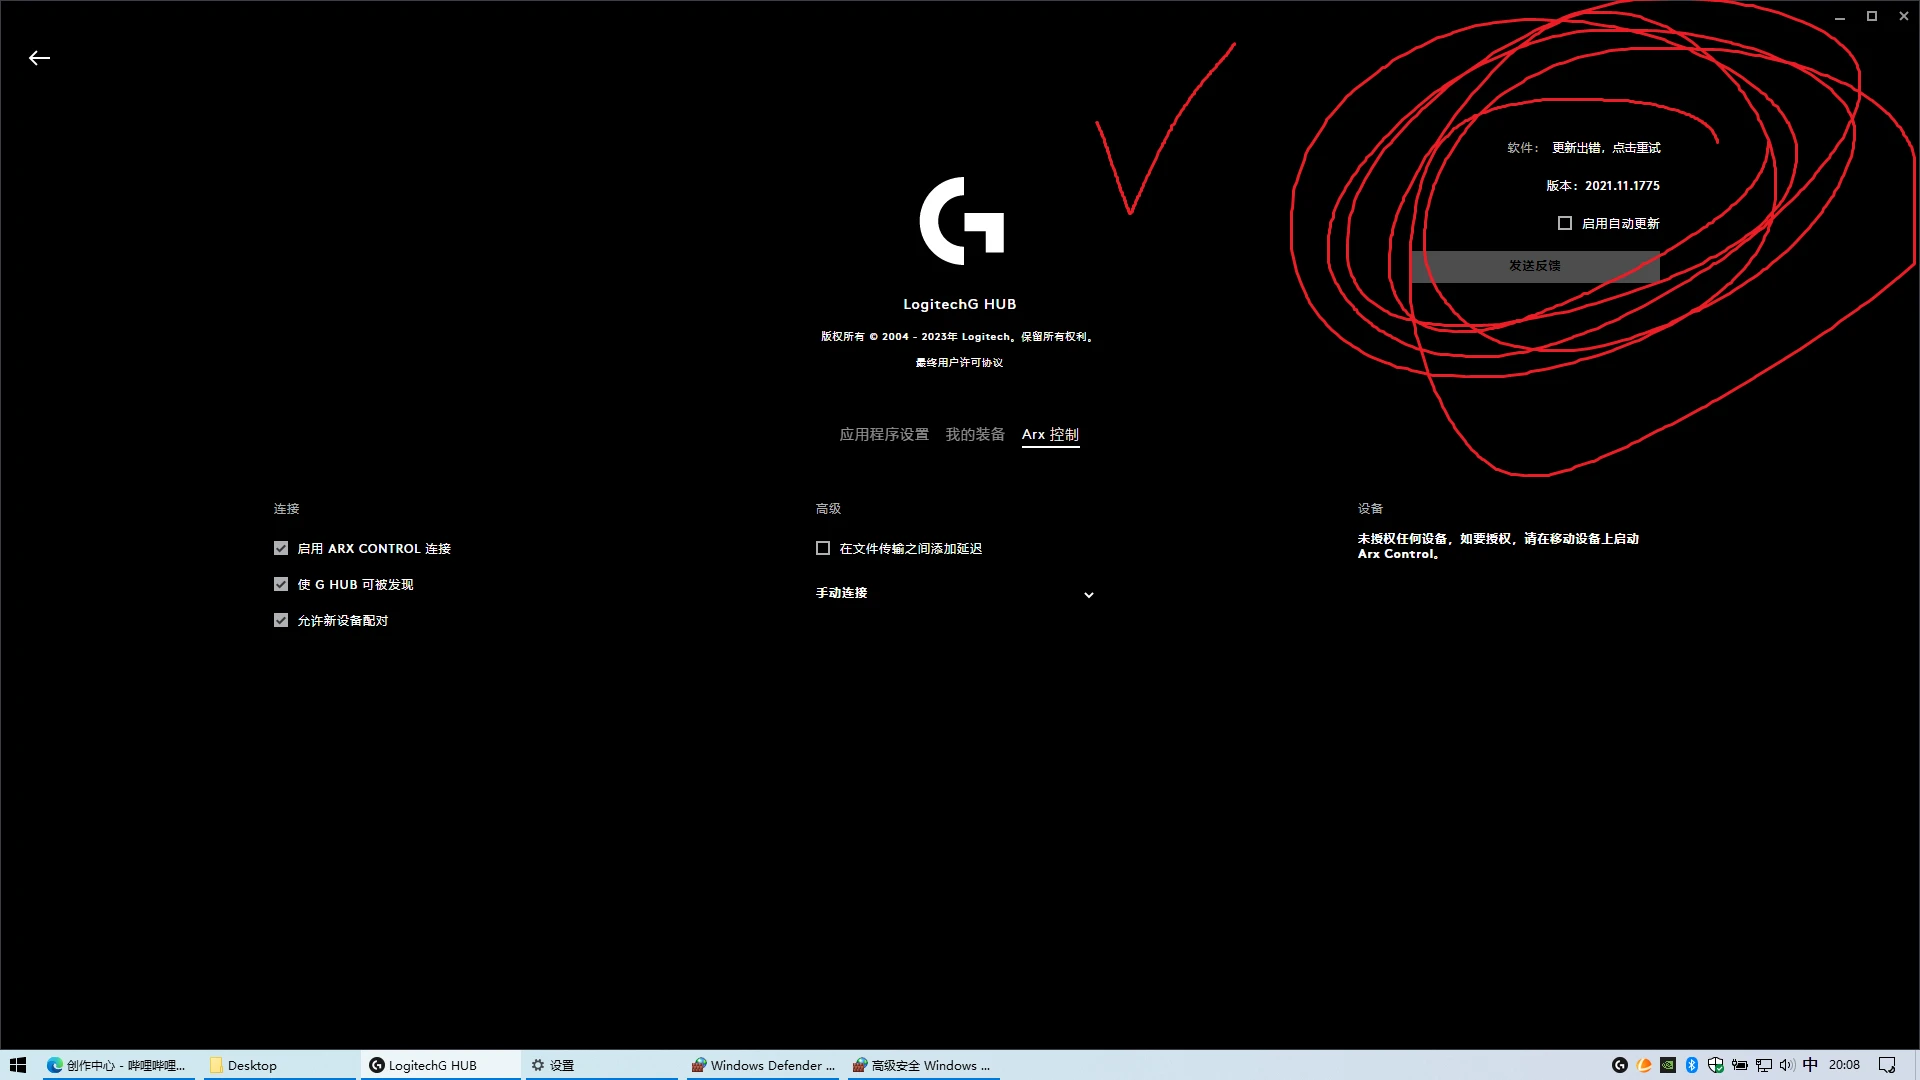Enable 启用自动更新 checkbox
Screen dimensions: 1920x1080
[1565, 223]
